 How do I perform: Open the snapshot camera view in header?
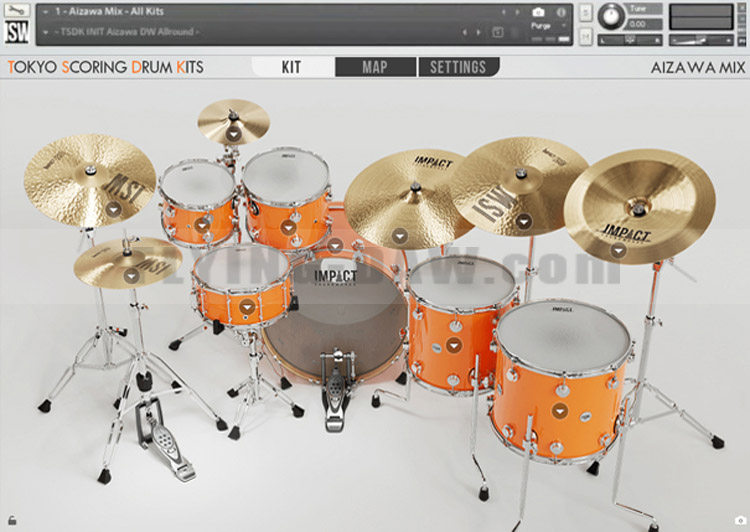tap(538, 12)
